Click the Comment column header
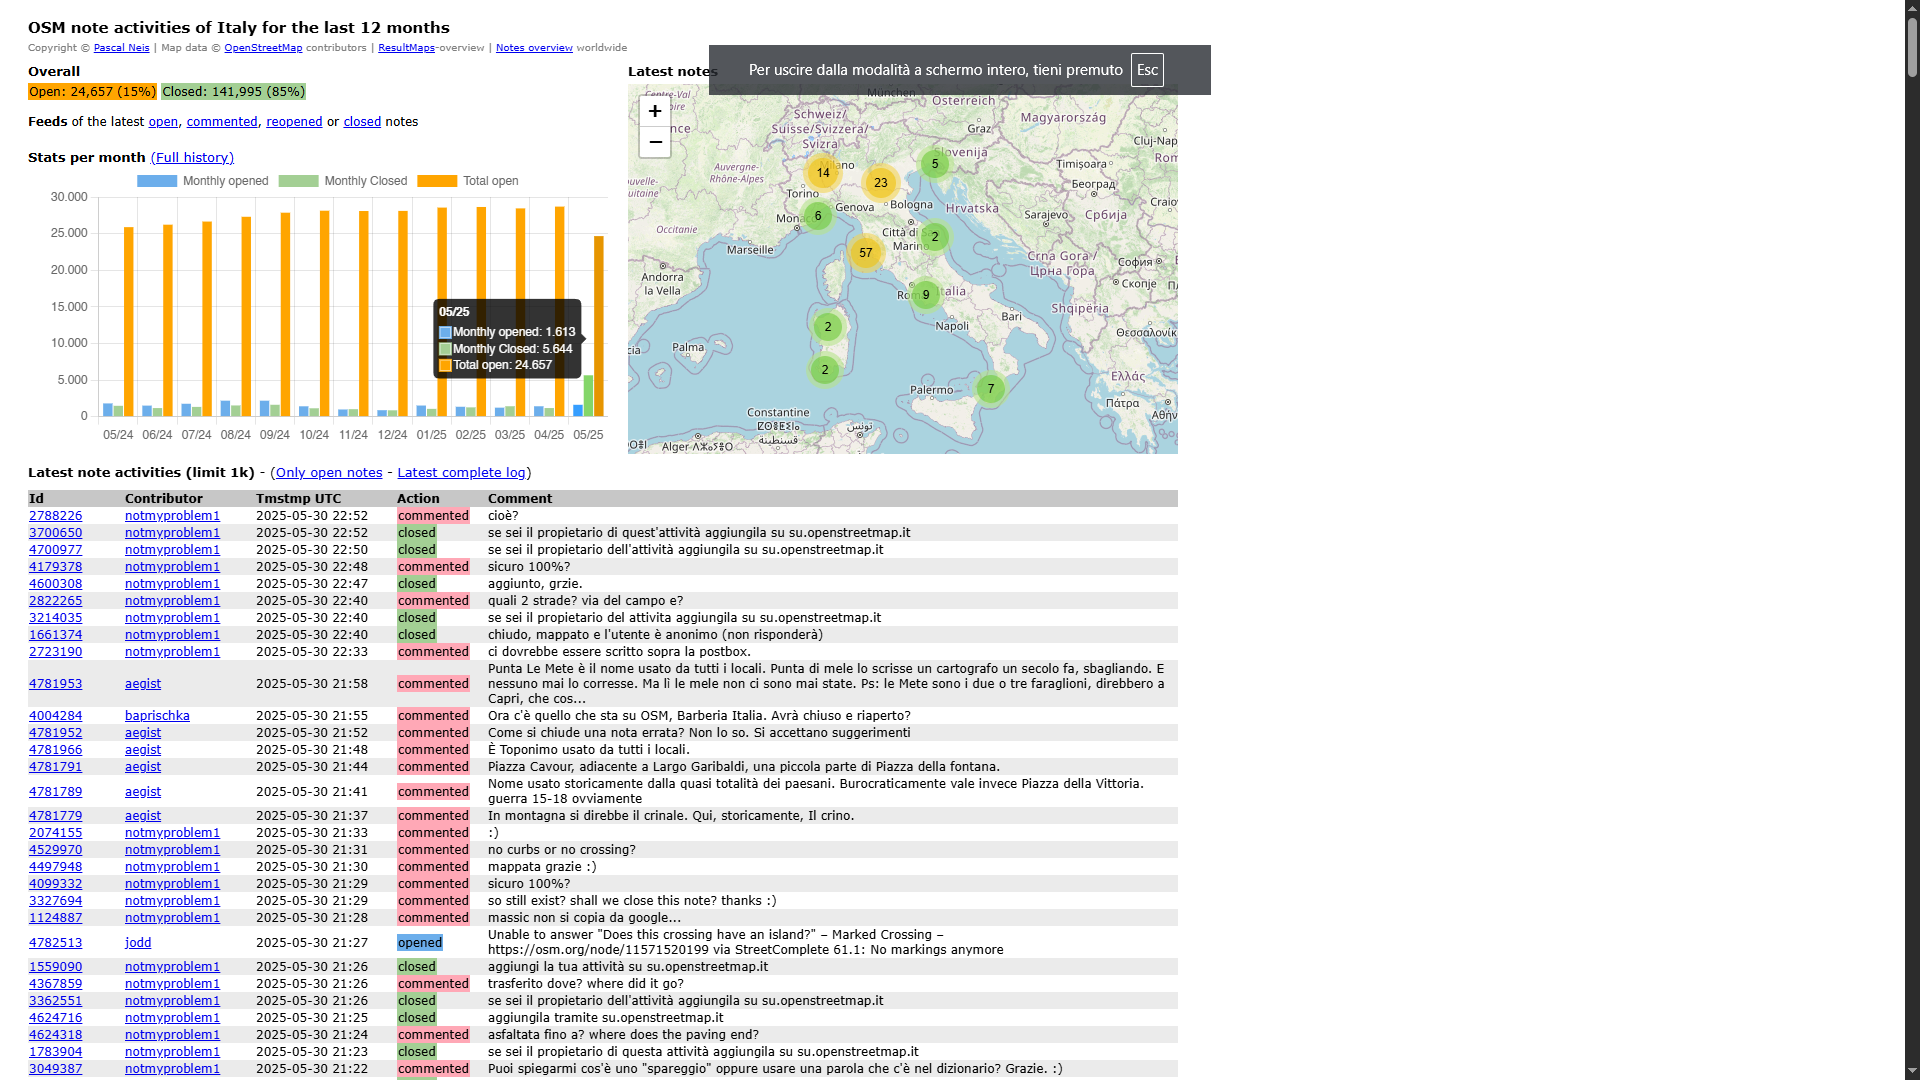The width and height of the screenshot is (1920, 1080). [520, 499]
